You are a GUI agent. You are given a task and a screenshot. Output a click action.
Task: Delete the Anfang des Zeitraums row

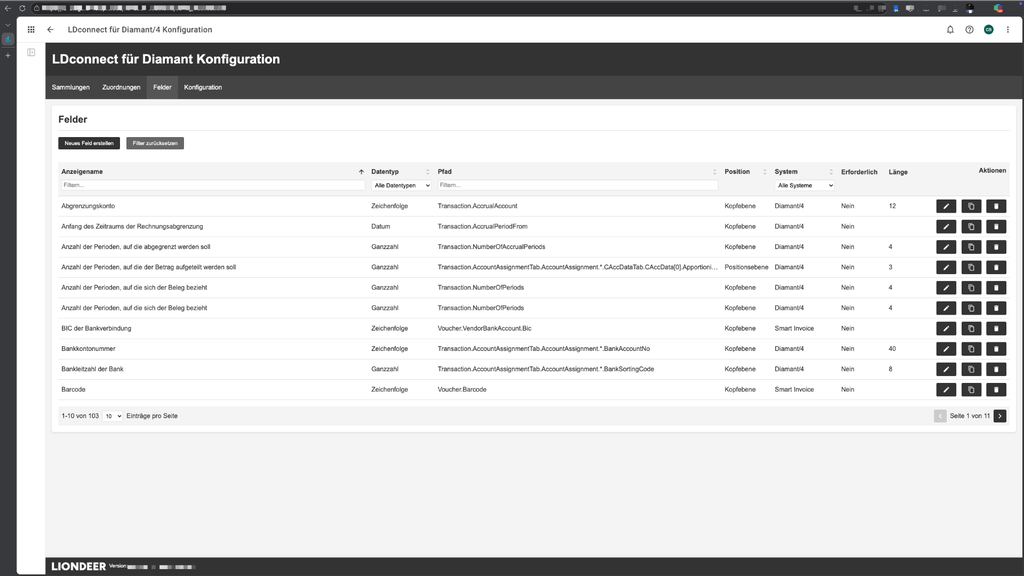click(x=996, y=227)
